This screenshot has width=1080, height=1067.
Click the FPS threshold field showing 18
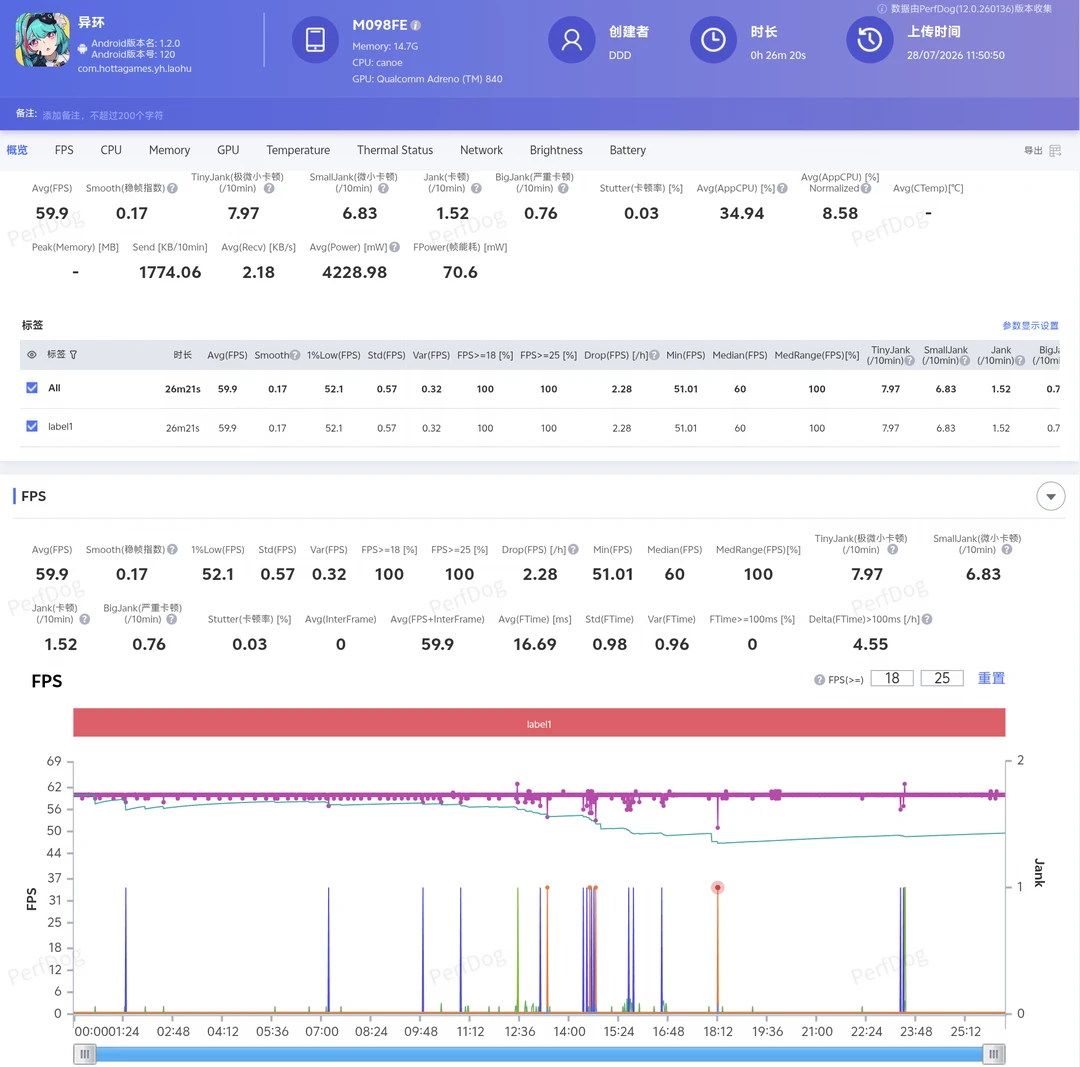(892, 678)
